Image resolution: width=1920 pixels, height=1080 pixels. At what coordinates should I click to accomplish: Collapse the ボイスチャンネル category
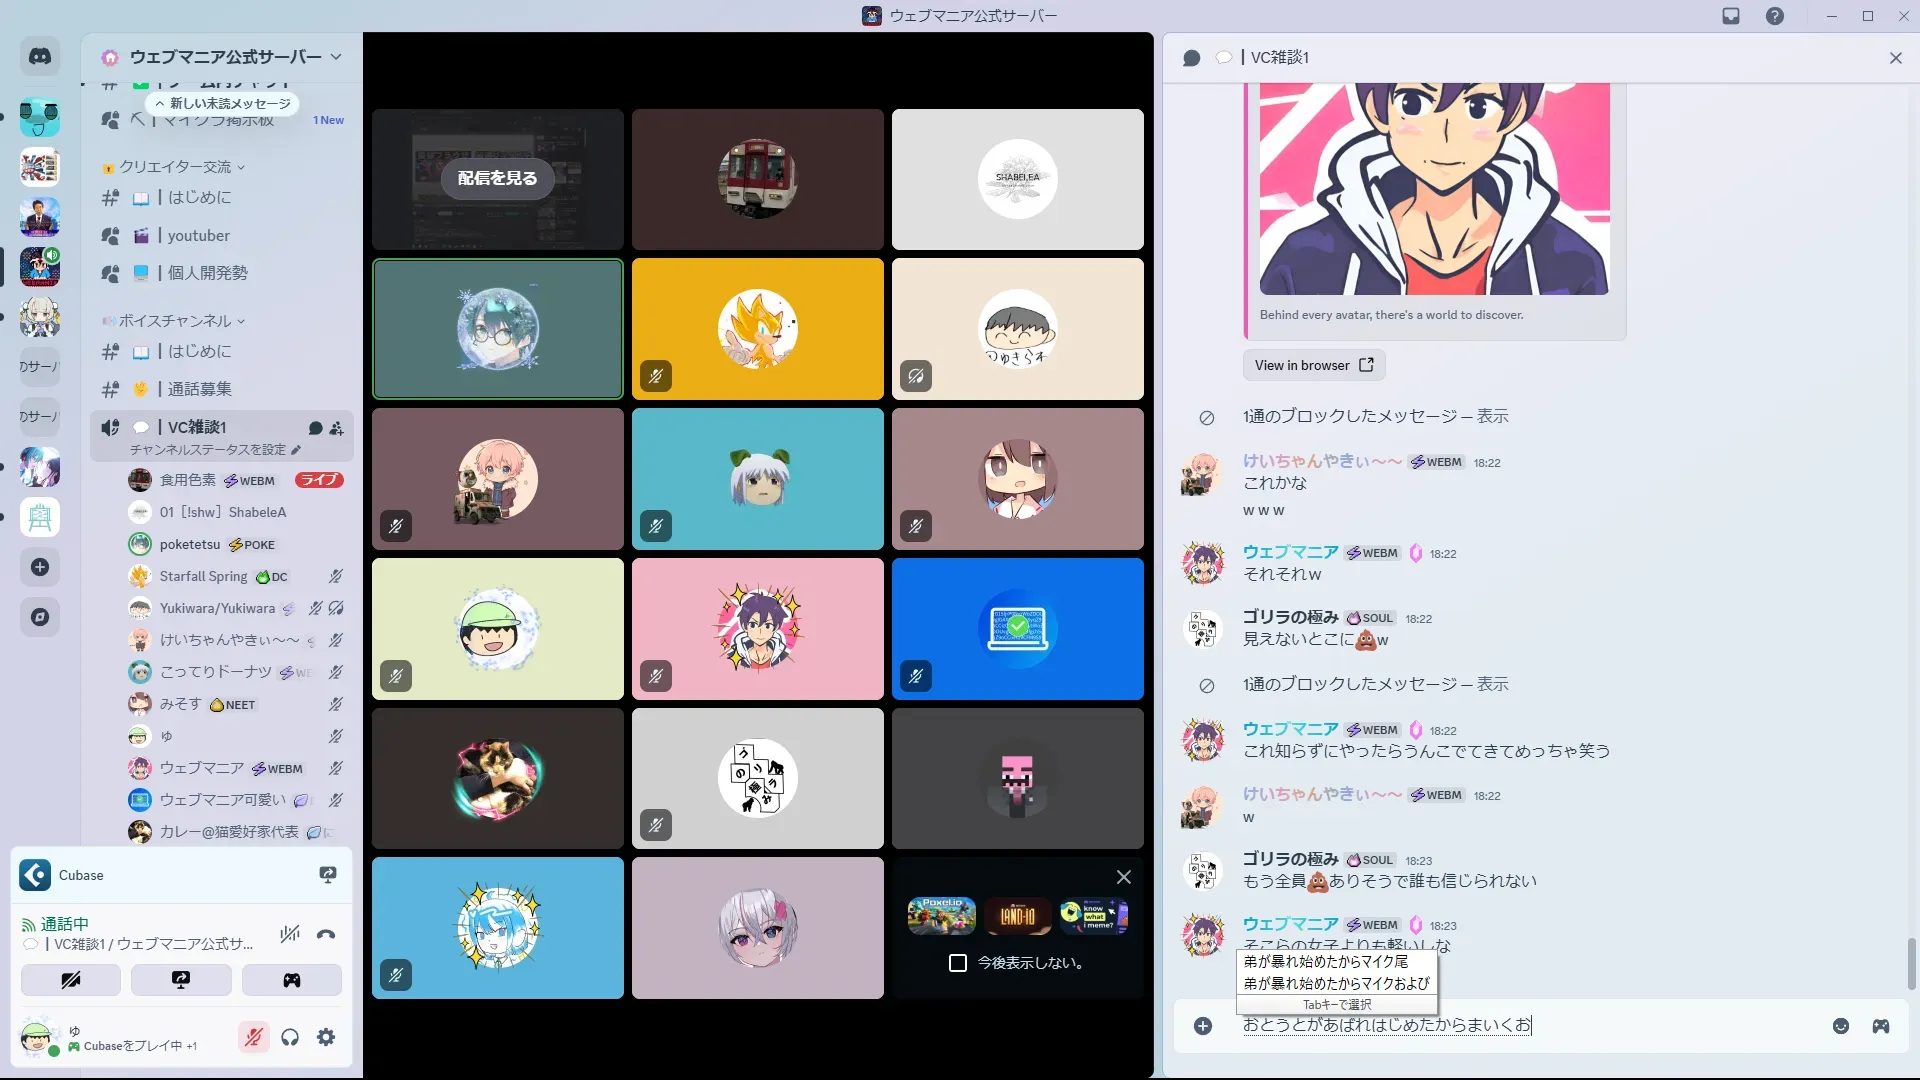click(x=175, y=321)
